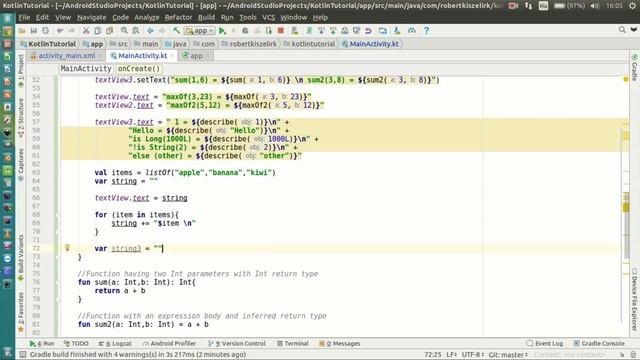Open the Logcat tool window
Viewport: 640px width, 360px height.
(x=116, y=344)
